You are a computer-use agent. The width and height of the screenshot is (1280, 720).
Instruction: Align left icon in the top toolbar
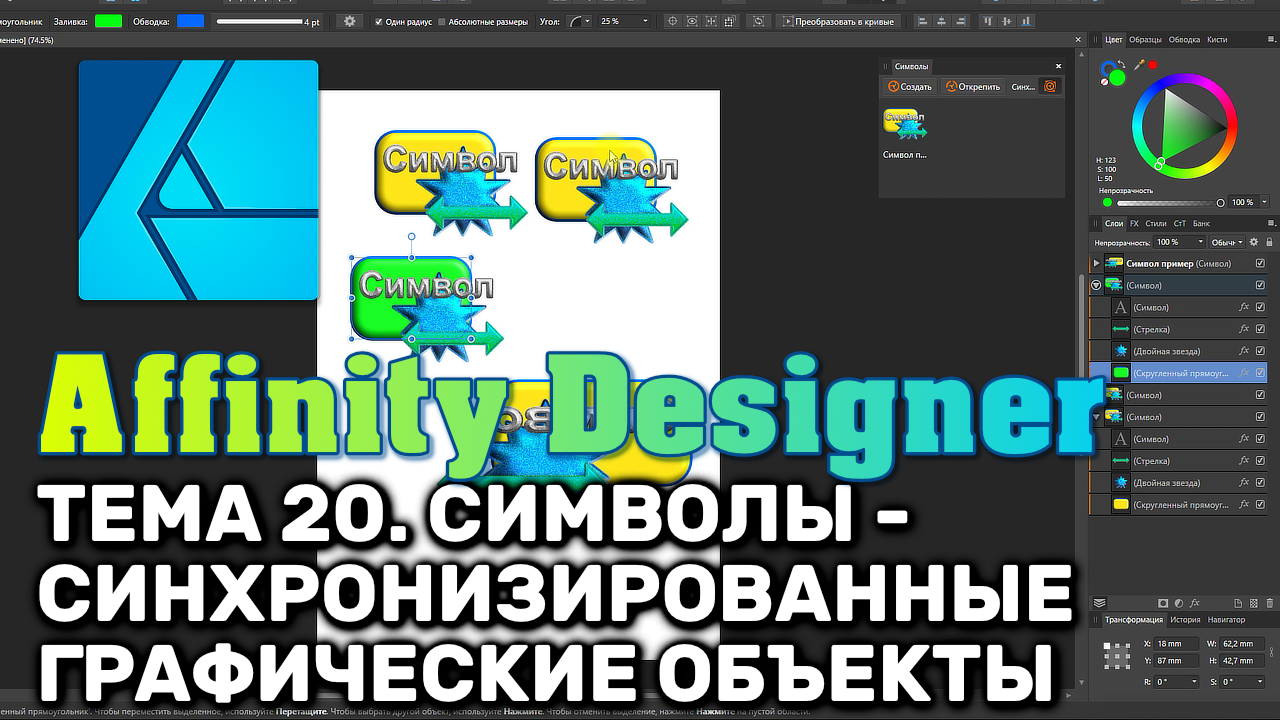click(921, 21)
